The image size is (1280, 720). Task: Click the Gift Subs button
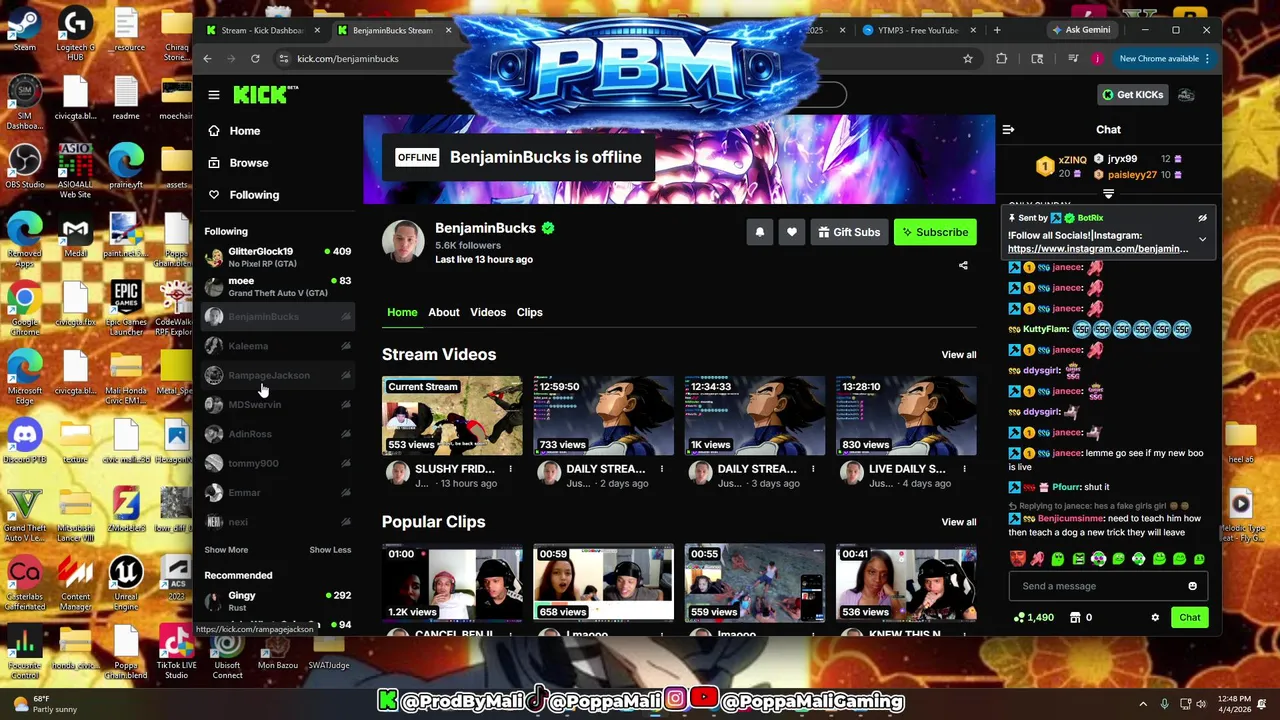coord(848,232)
